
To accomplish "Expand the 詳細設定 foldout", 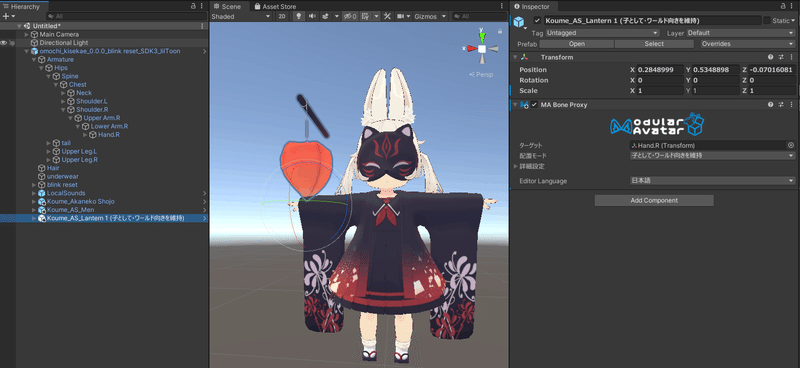I will point(515,166).
